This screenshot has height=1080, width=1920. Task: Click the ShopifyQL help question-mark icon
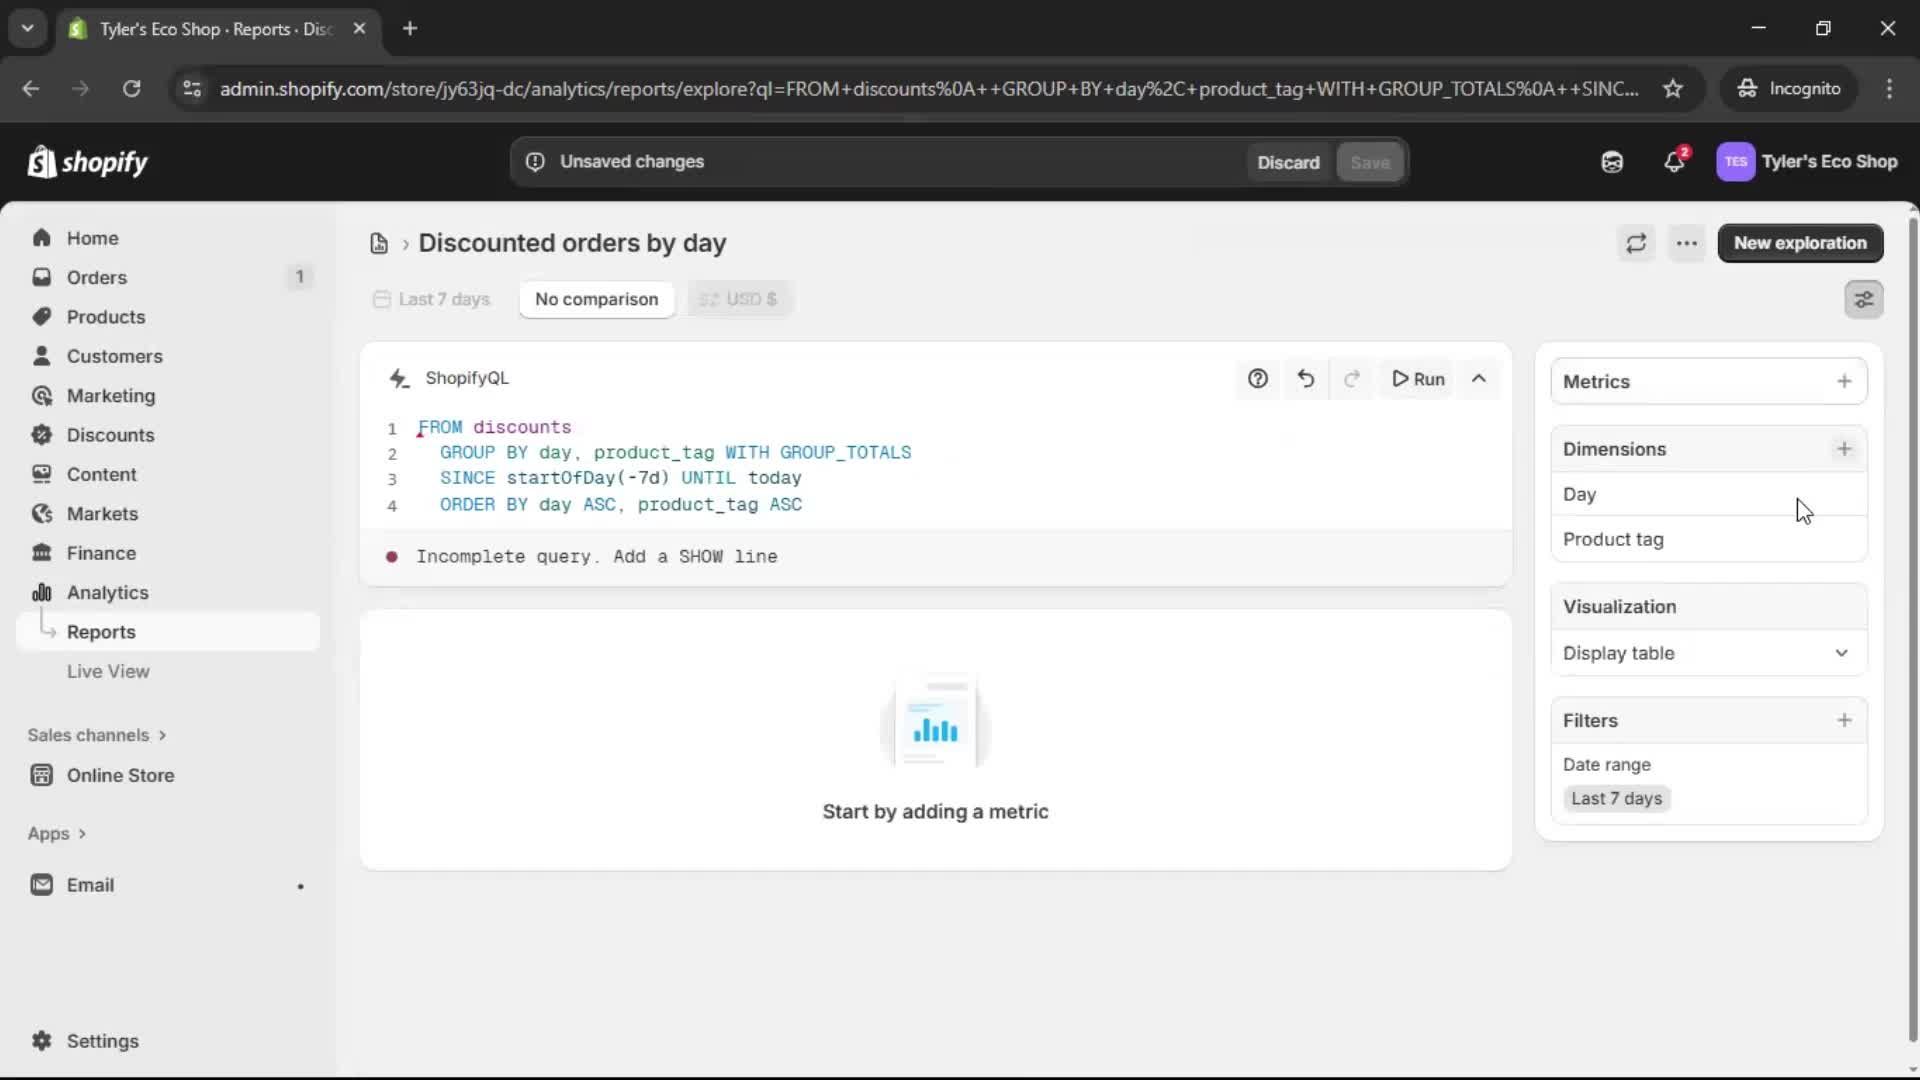[1258, 379]
